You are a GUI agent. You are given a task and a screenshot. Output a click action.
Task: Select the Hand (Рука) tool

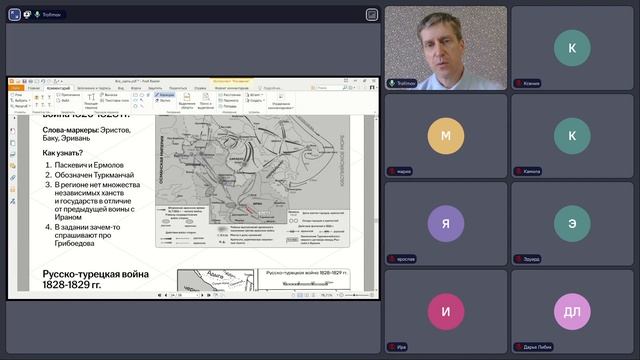pyautogui.click(x=16, y=95)
